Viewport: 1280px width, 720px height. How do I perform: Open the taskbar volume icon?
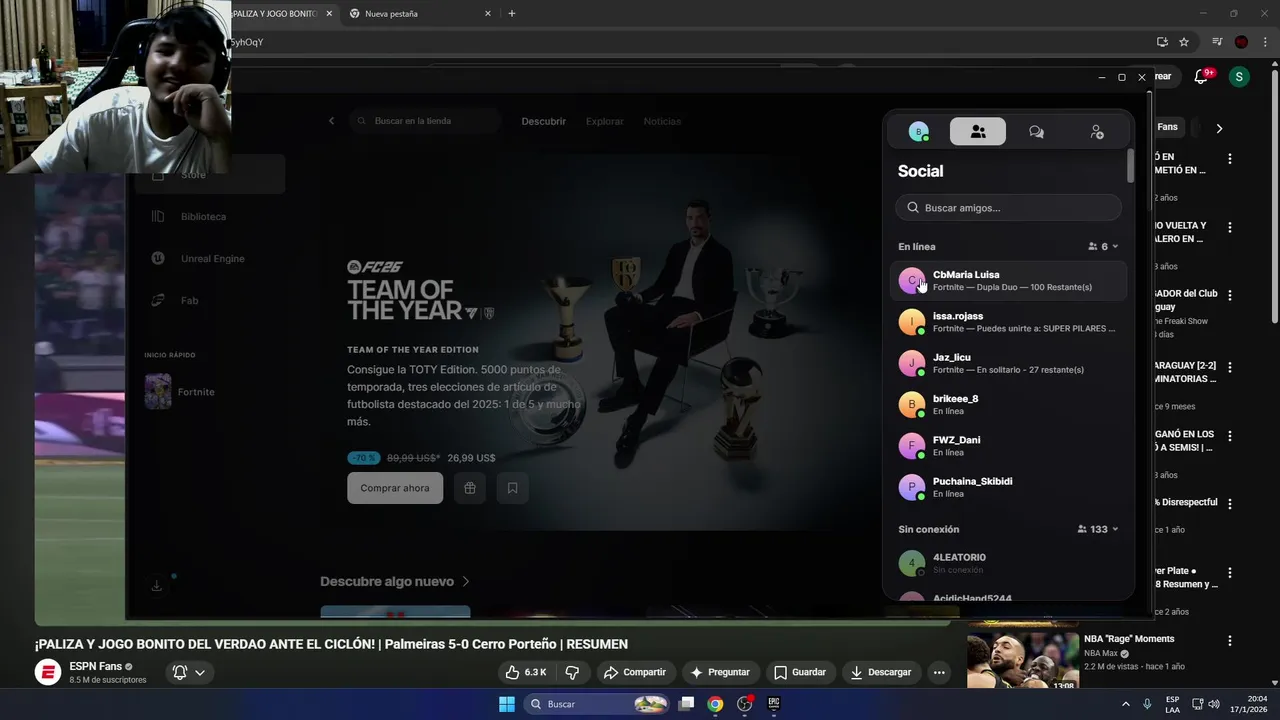(x=1214, y=704)
